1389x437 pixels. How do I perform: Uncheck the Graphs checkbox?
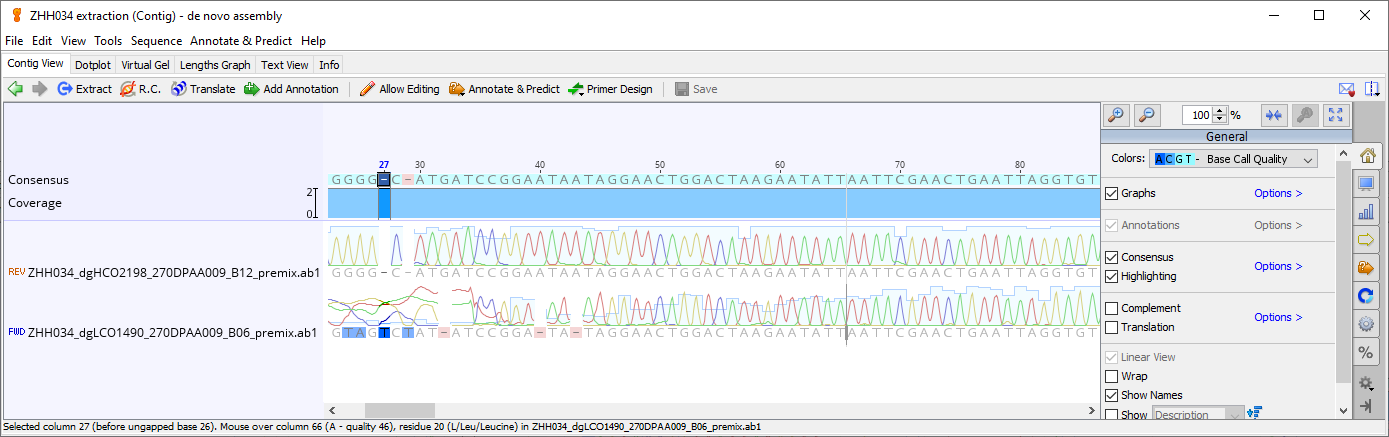(1112, 193)
